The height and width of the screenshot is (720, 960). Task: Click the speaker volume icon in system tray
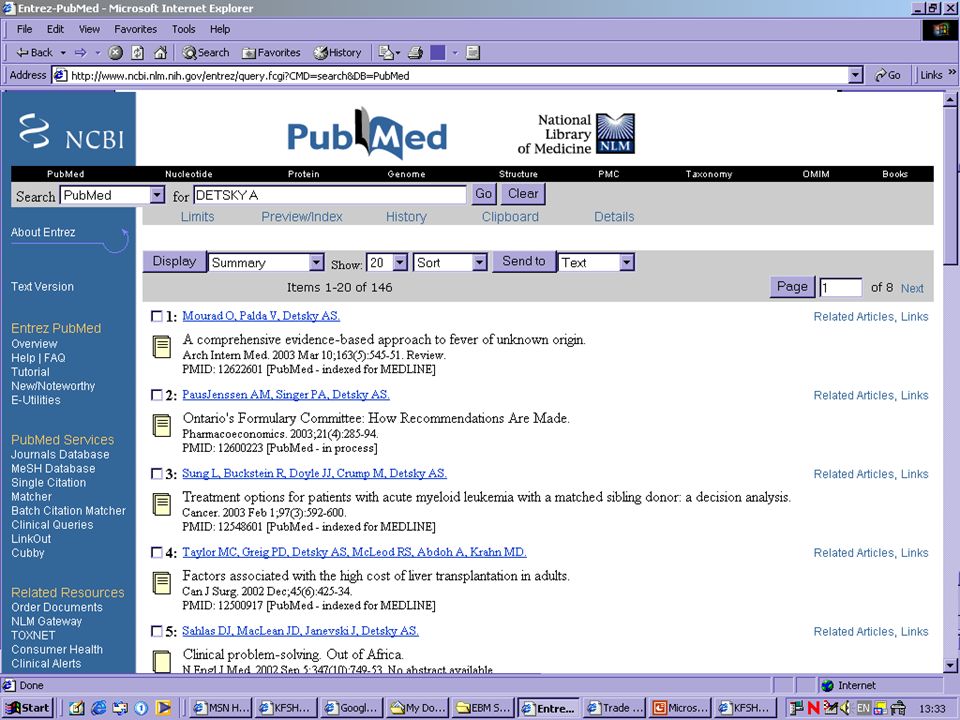pos(846,708)
